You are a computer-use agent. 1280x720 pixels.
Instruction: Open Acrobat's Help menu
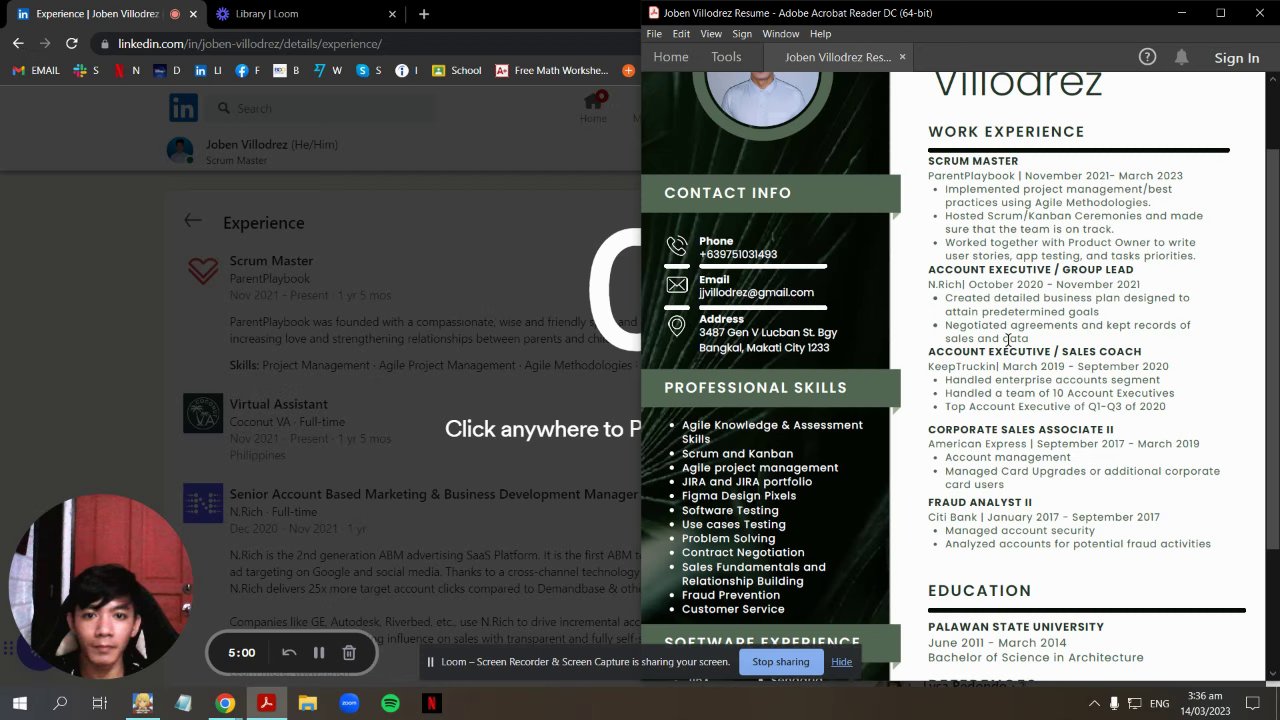click(x=820, y=34)
